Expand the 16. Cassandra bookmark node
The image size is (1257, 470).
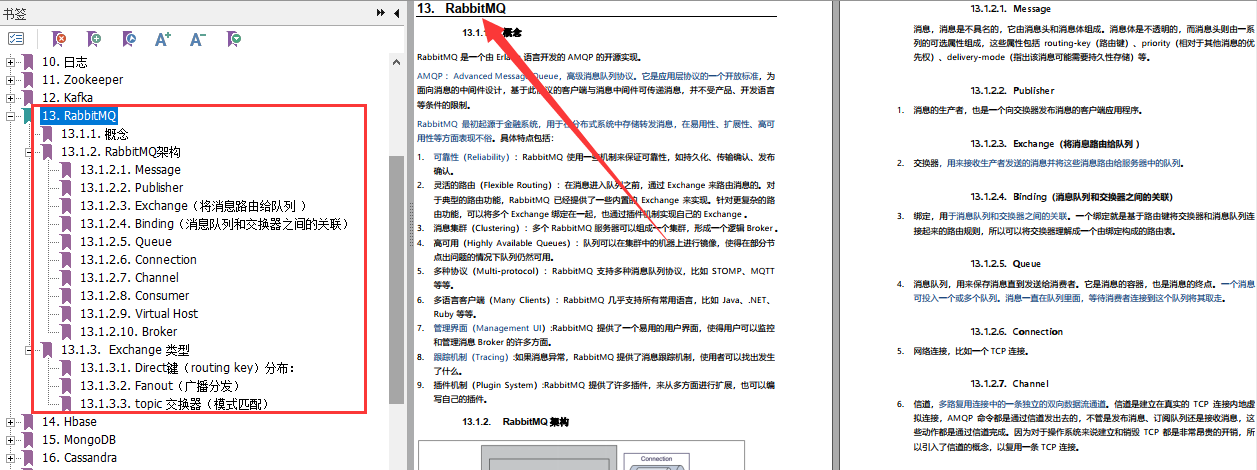tap(11, 458)
